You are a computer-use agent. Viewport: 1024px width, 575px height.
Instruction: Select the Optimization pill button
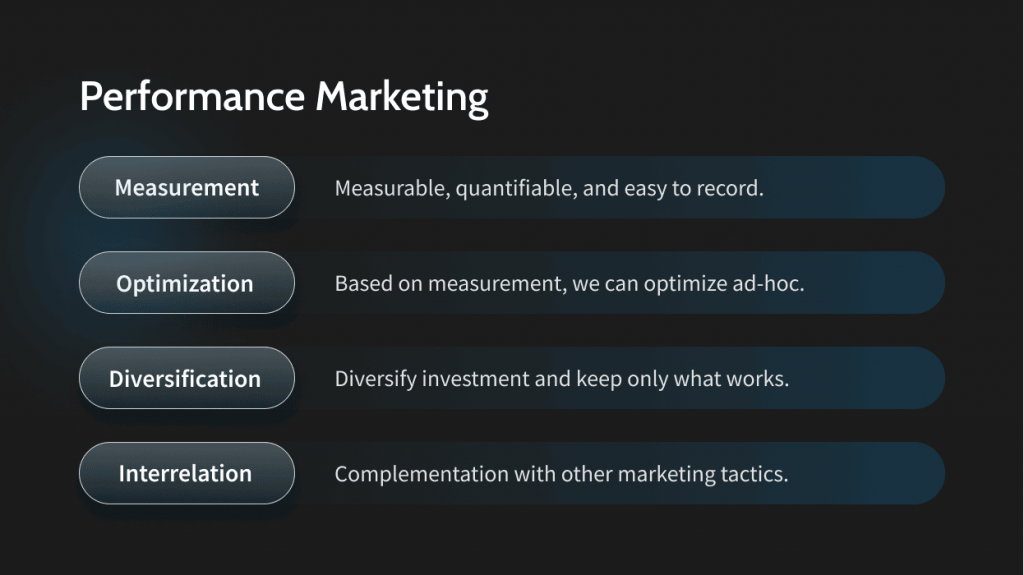coord(186,283)
